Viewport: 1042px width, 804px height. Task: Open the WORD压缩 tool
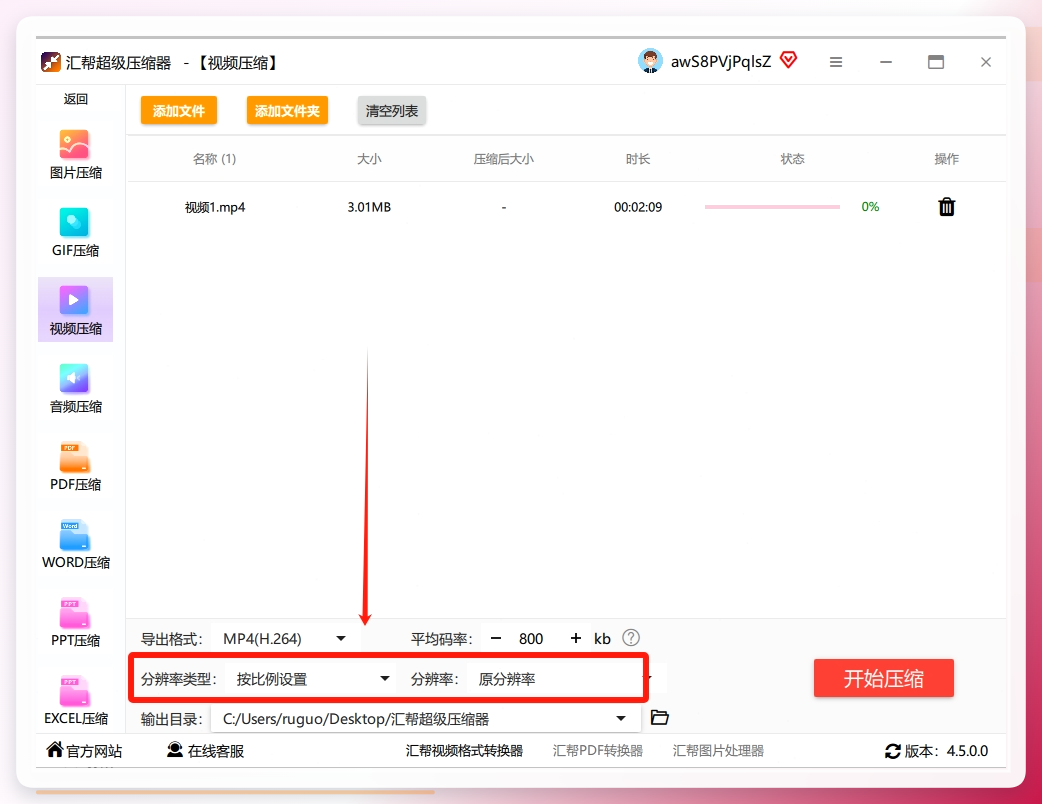point(75,544)
